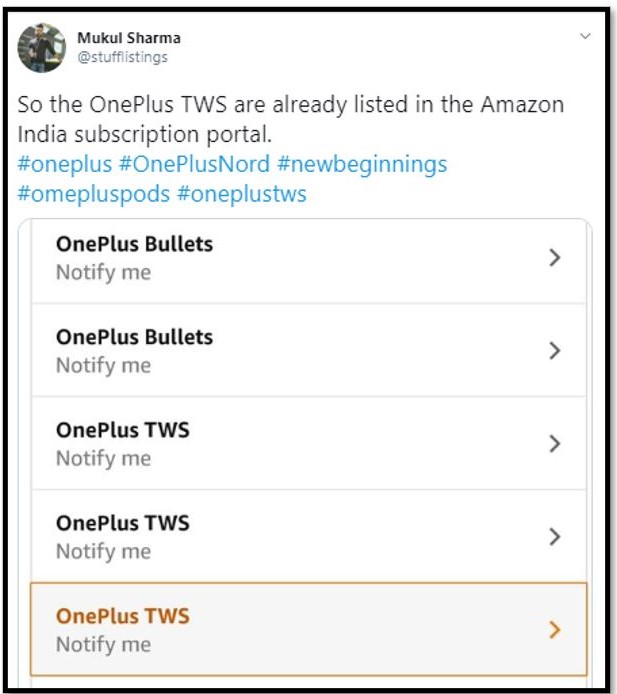This screenshot has width=617, height=694.
Task: Open the tweet options caret menu
Action: pos(586,36)
